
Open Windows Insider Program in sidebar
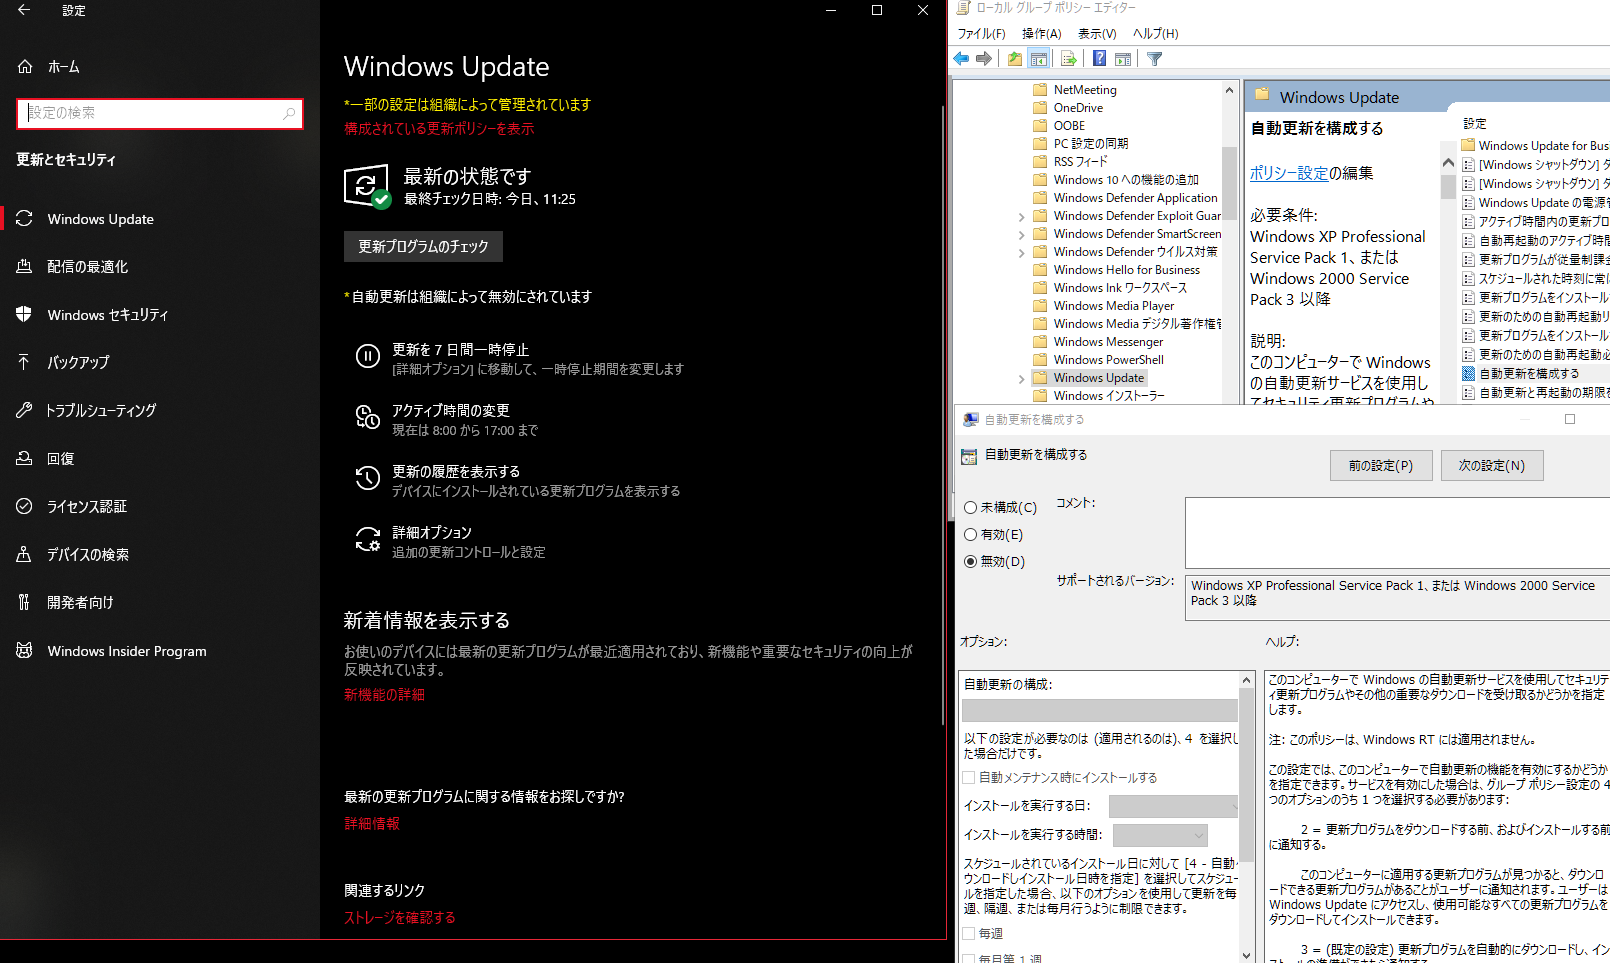(160, 651)
